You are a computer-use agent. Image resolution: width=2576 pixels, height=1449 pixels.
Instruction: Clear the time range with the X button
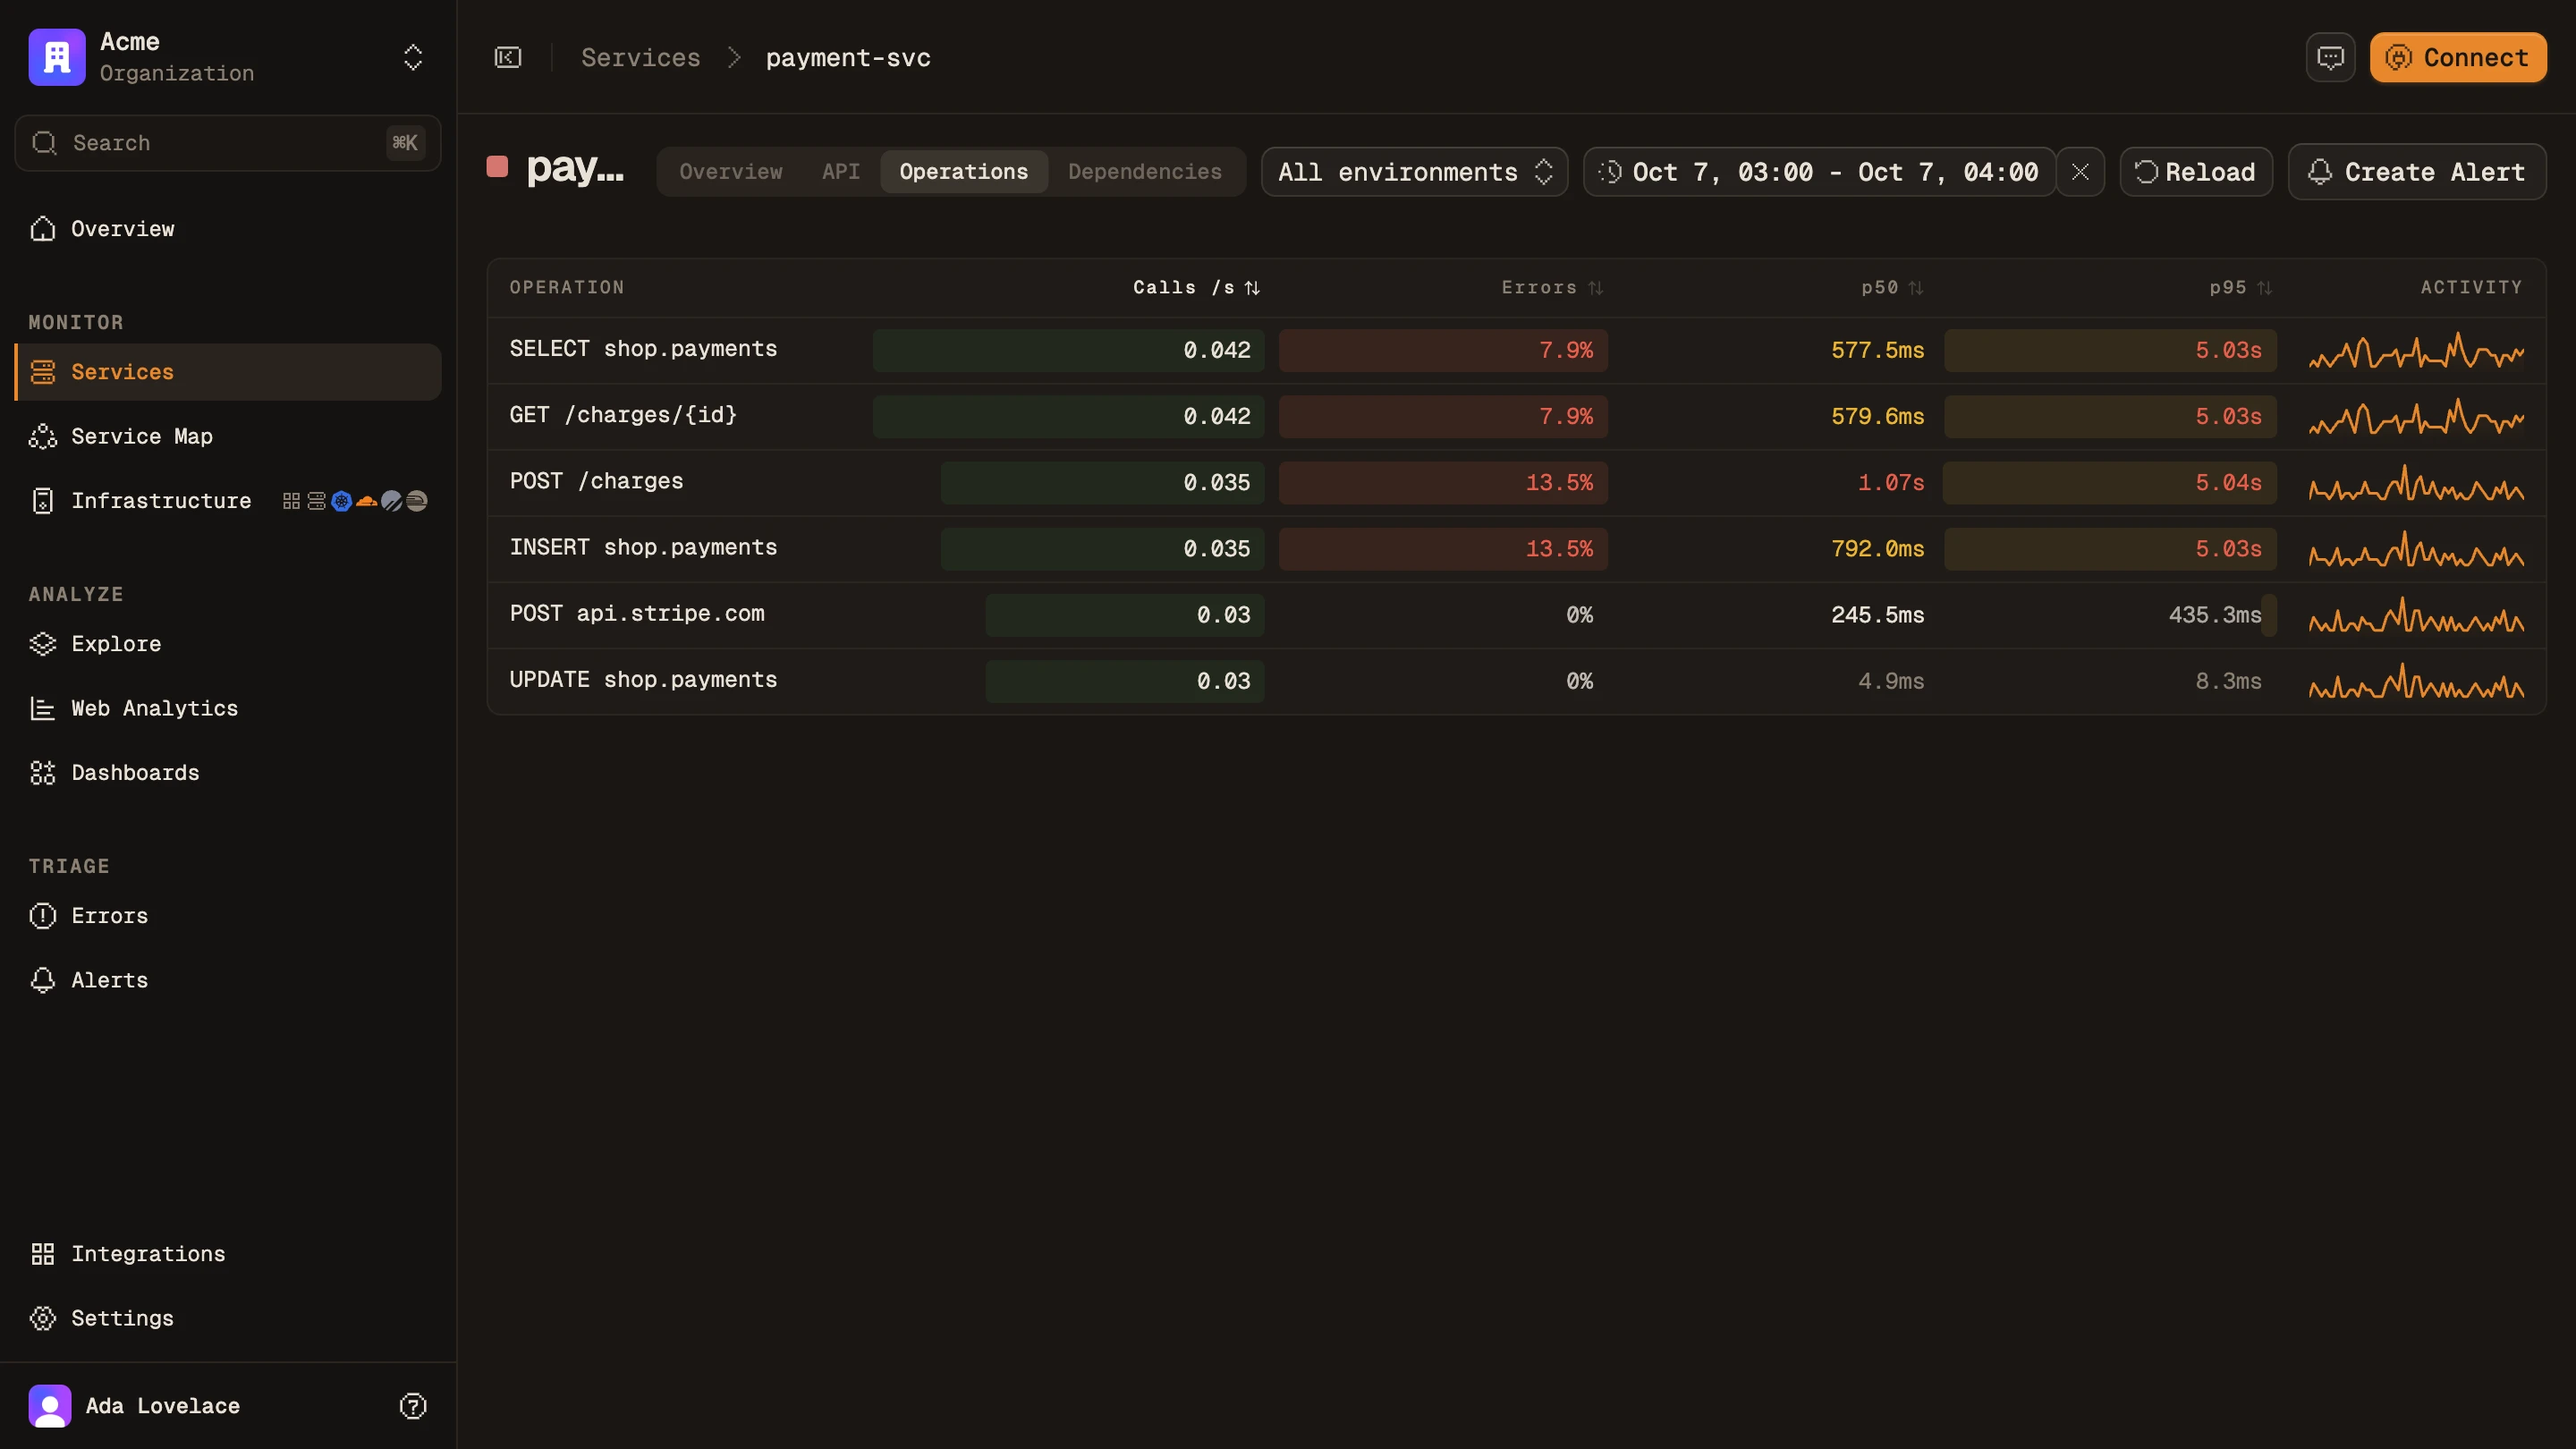(2080, 172)
